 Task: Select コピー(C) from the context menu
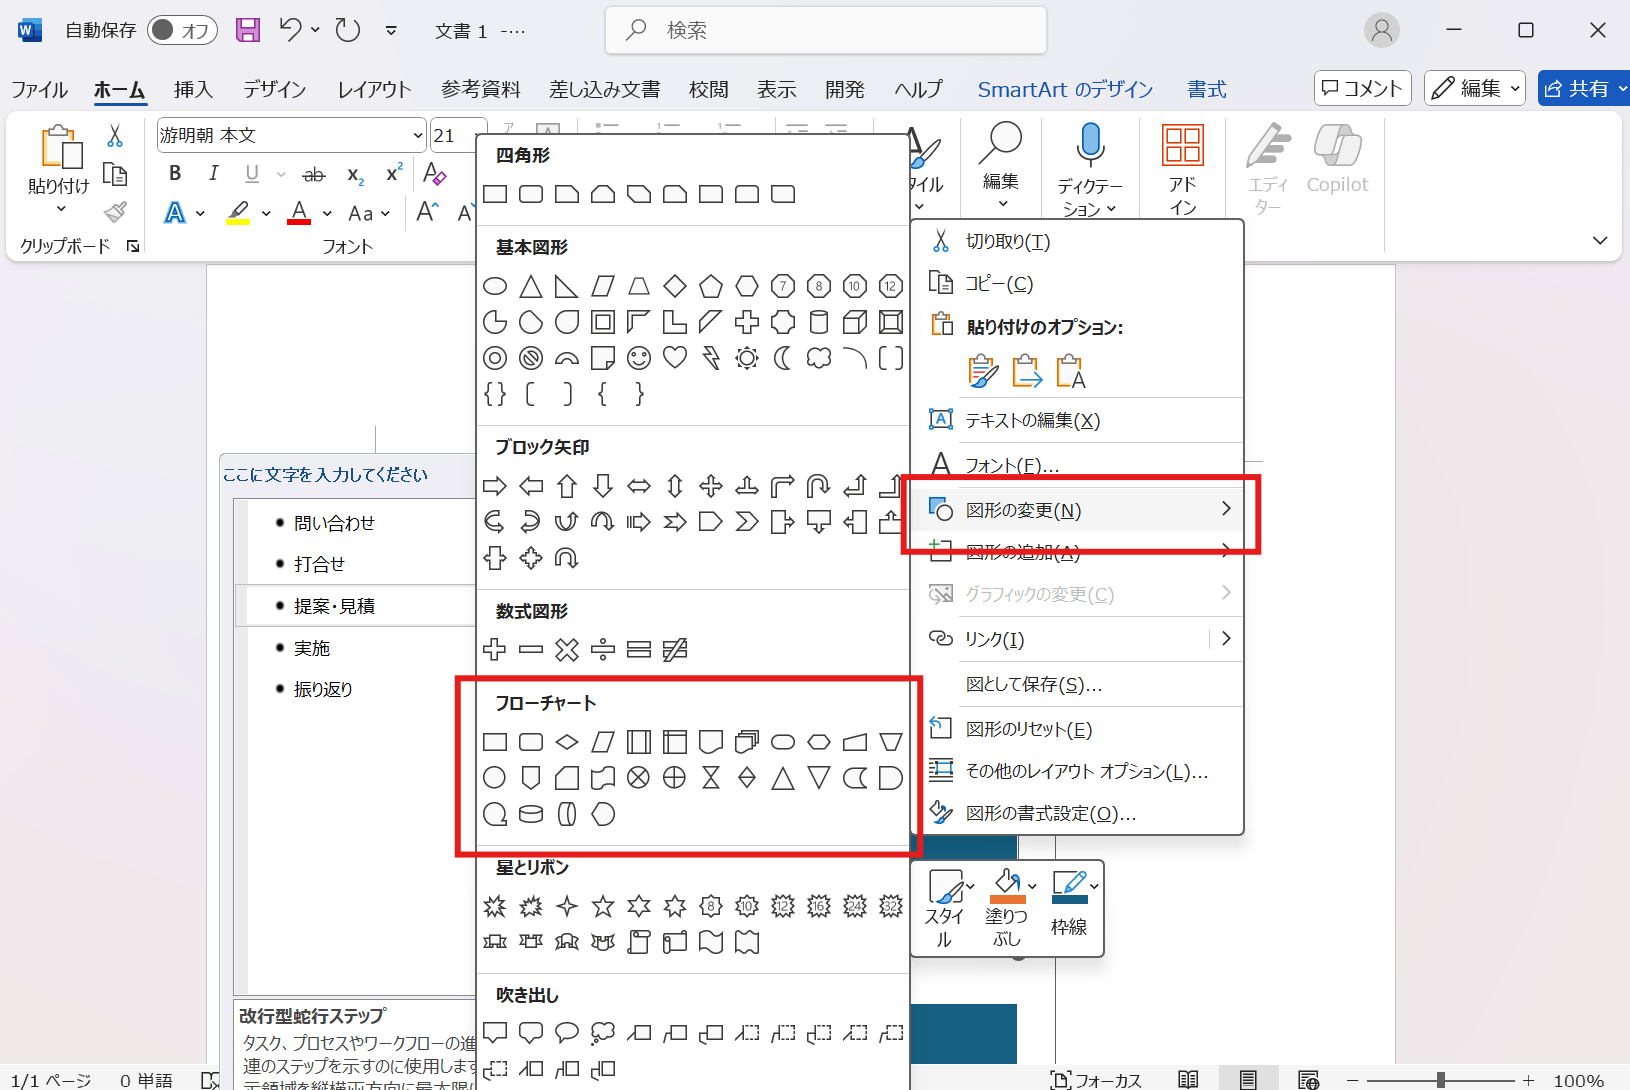(x=999, y=283)
